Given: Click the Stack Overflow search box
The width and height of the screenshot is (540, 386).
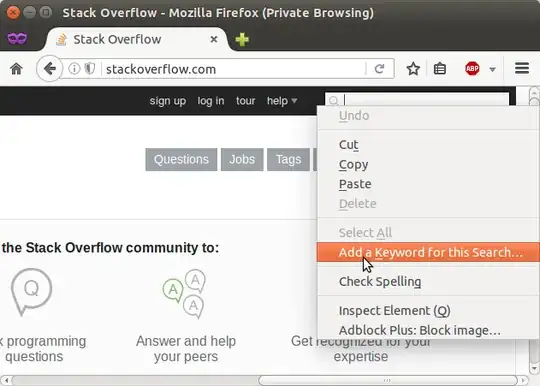Looking at the screenshot, I should (417, 99).
